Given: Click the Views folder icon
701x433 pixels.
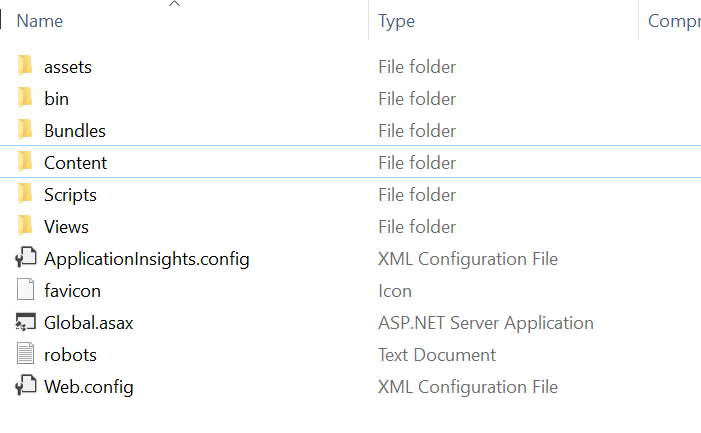Looking at the screenshot, I should (x=25, y=226).
